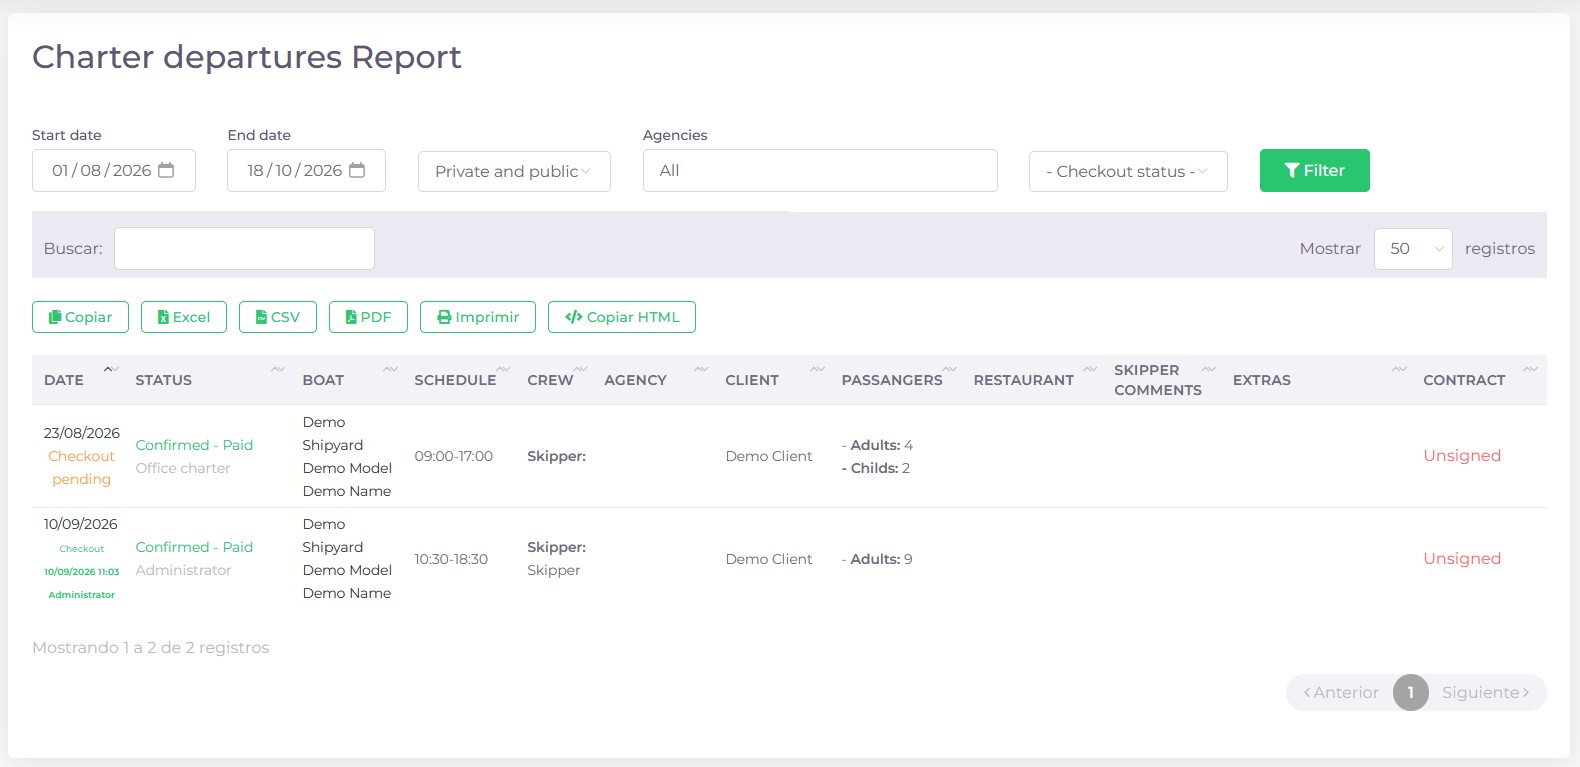
Task: Click Checkout pending under 23/08/2026
Action: click(82, 468)
